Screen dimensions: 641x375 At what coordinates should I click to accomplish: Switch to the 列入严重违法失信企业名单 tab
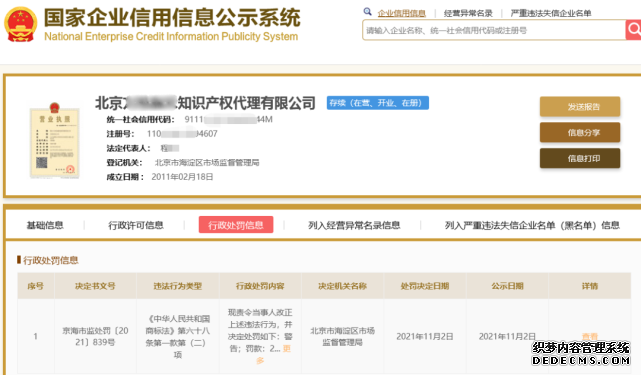pyautogui.click(x=532, y=225)
